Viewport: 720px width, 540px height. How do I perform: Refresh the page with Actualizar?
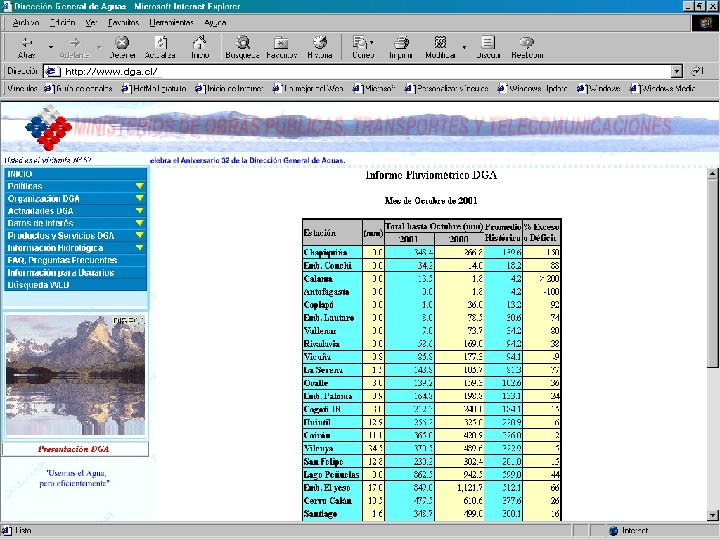[160, 47]
